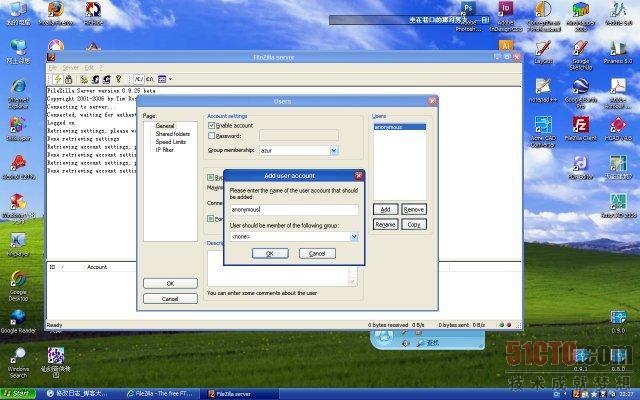
Task: Click the Add button under Users list
Action: (385, 209)
